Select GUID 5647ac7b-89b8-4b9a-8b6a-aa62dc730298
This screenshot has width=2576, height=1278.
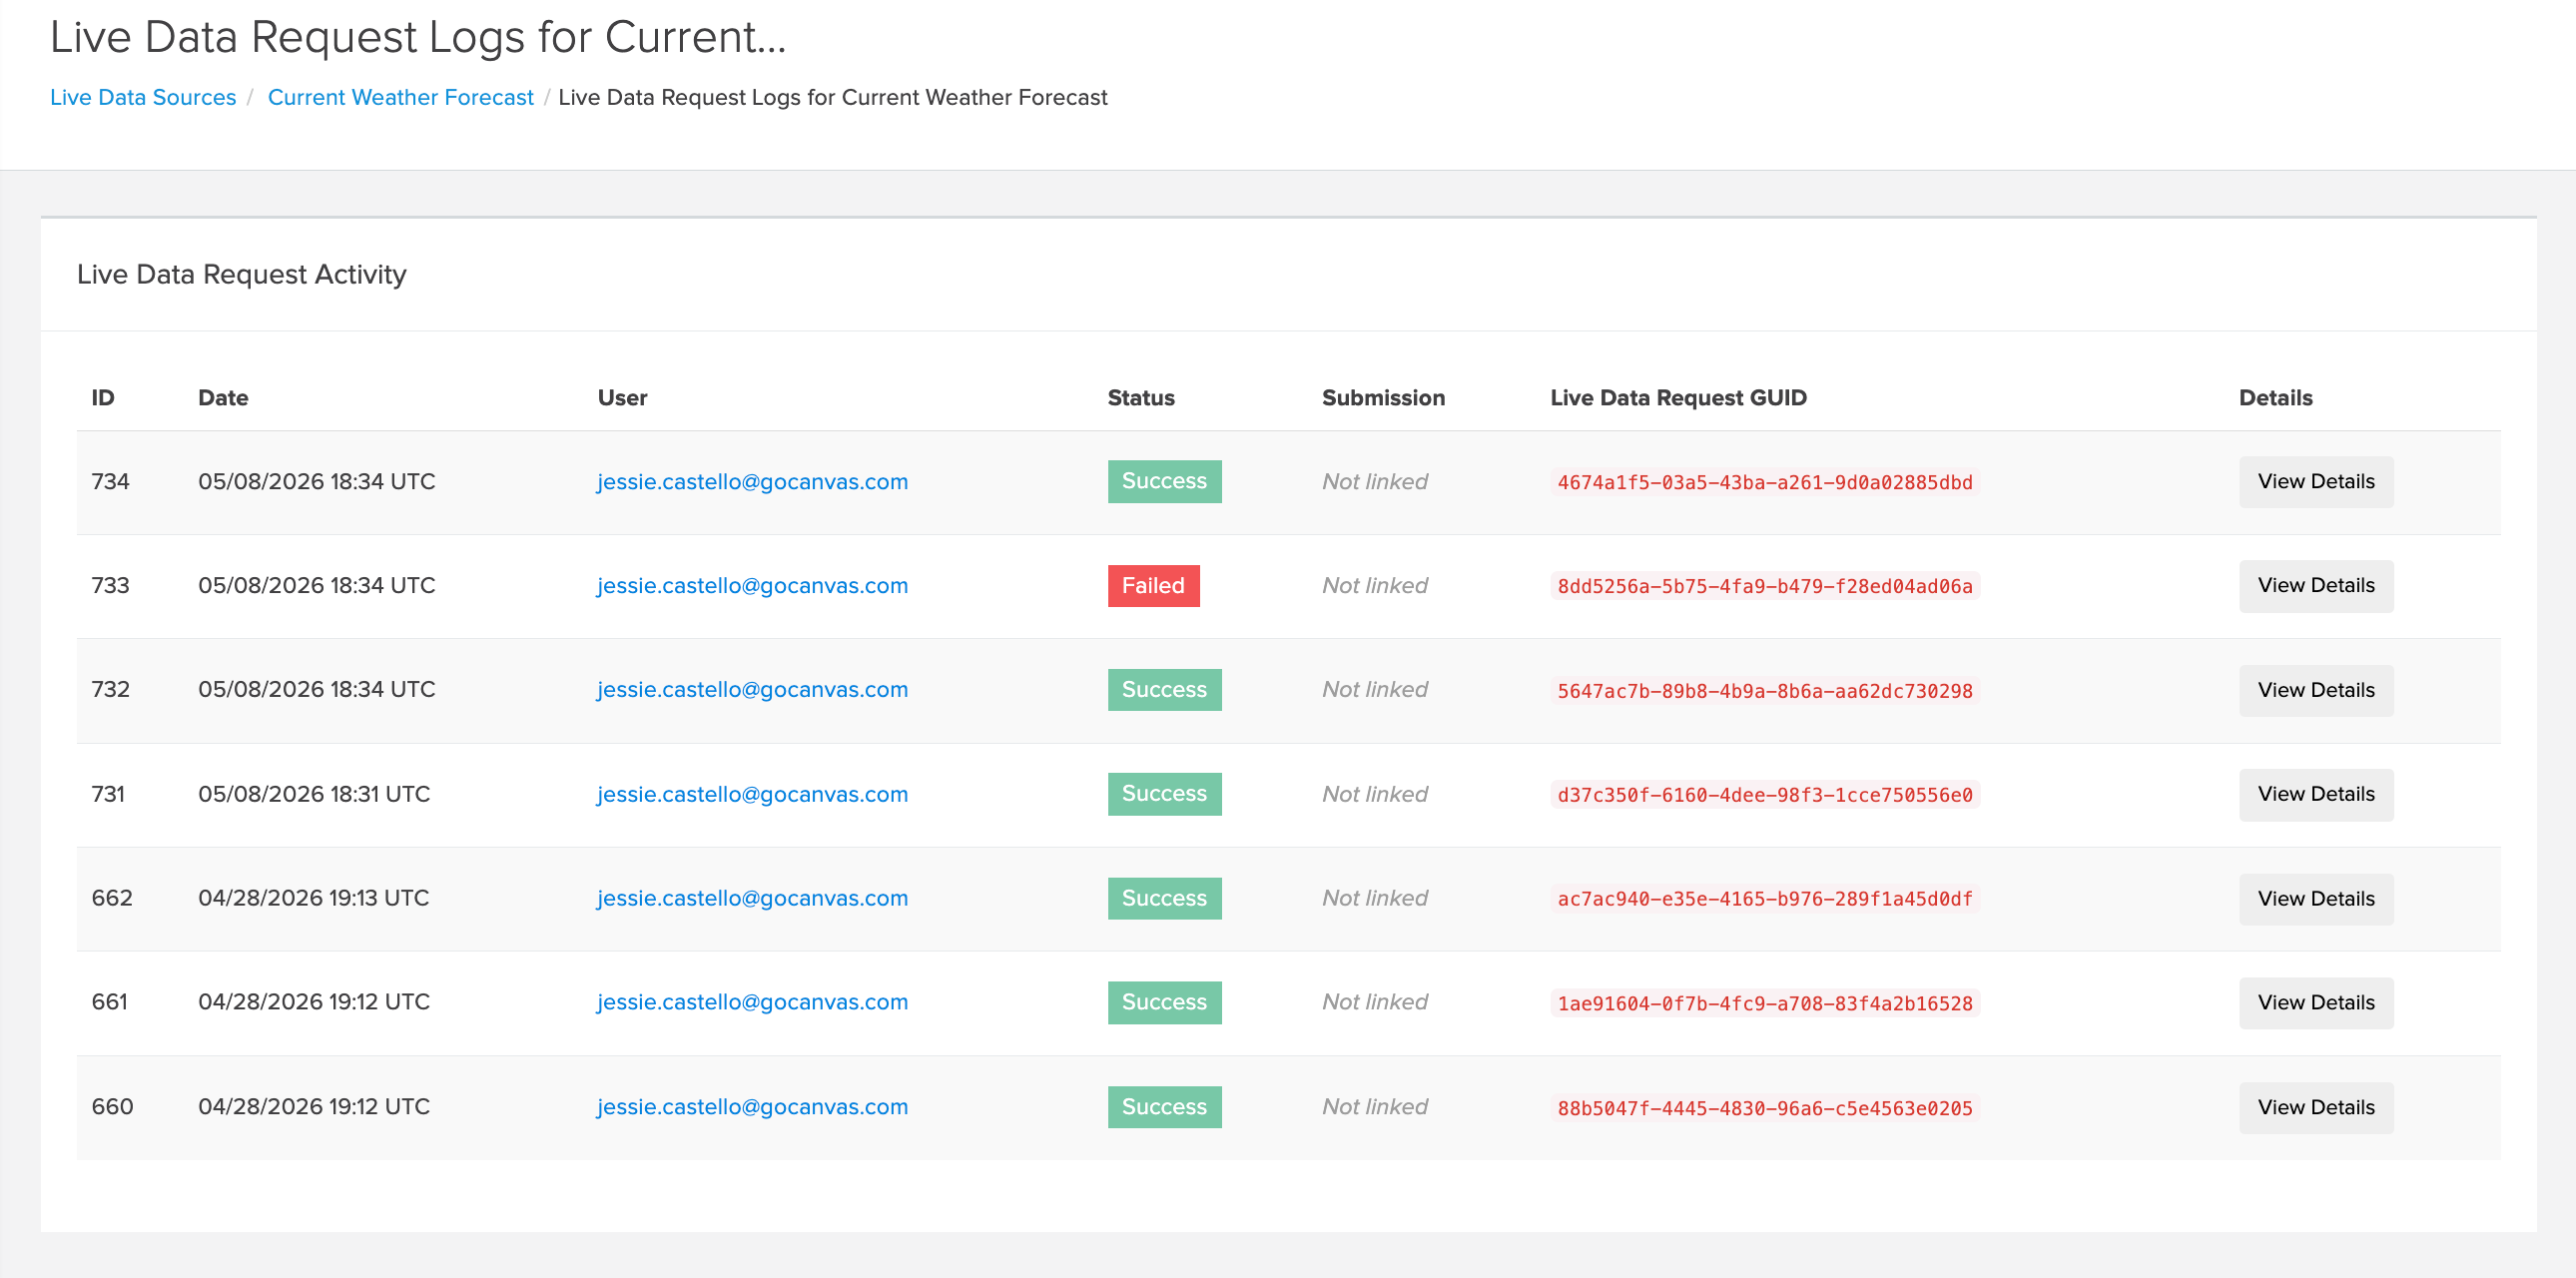[x=1764, y=691]
